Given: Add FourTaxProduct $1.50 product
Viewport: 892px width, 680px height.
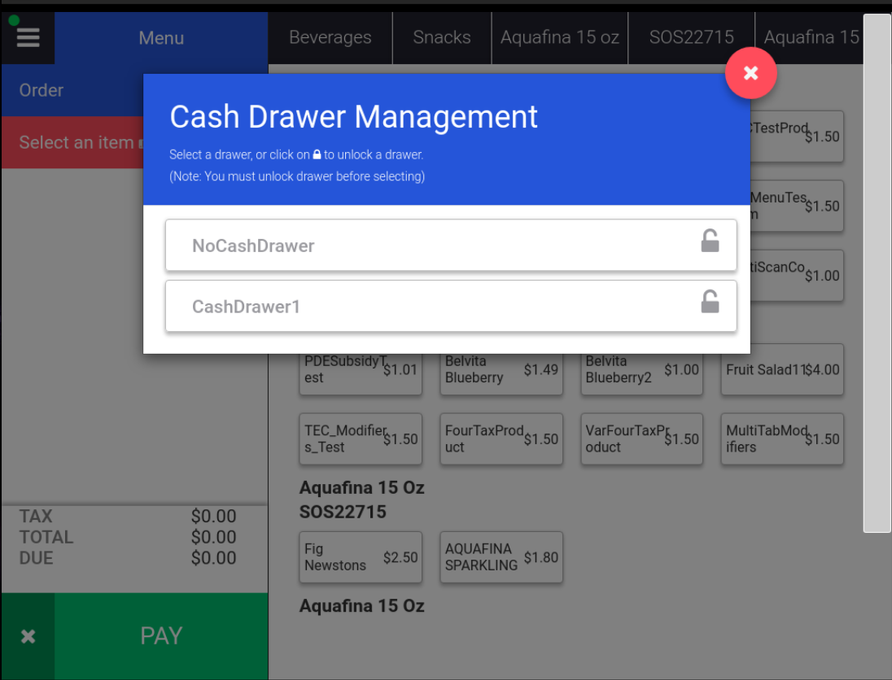Looking at the screenshot, I should [x=501, y=439].
